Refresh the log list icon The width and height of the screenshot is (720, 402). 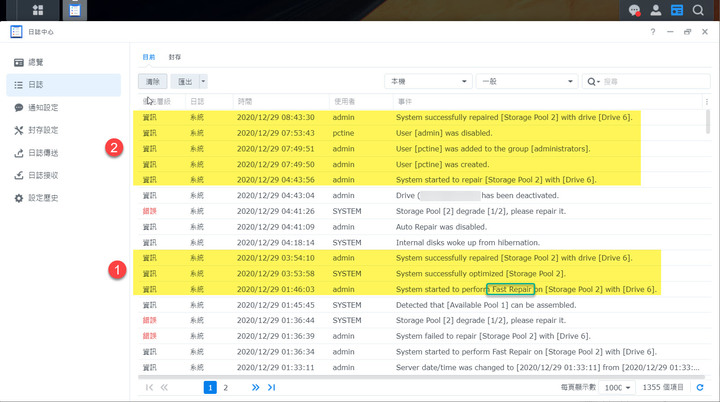pos(700,387)
